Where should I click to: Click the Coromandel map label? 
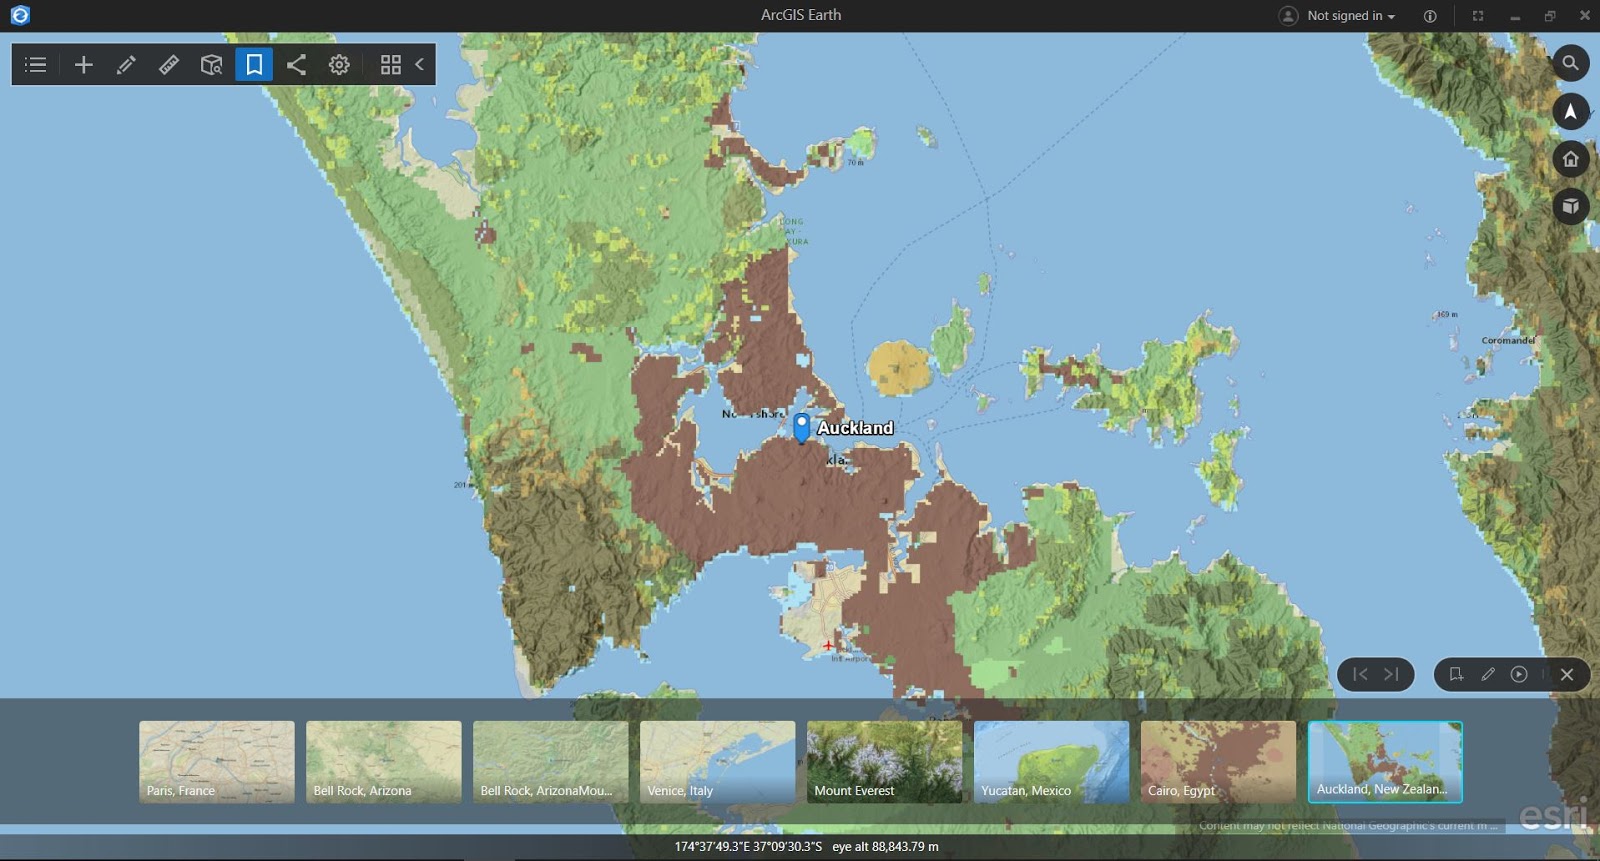click(1508, 341)
